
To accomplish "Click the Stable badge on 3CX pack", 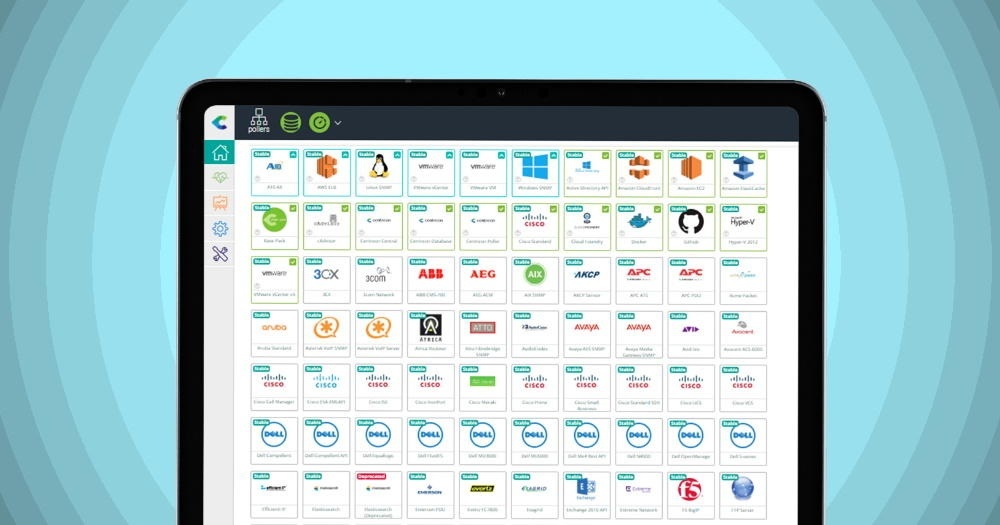I will tap(313, 262).
